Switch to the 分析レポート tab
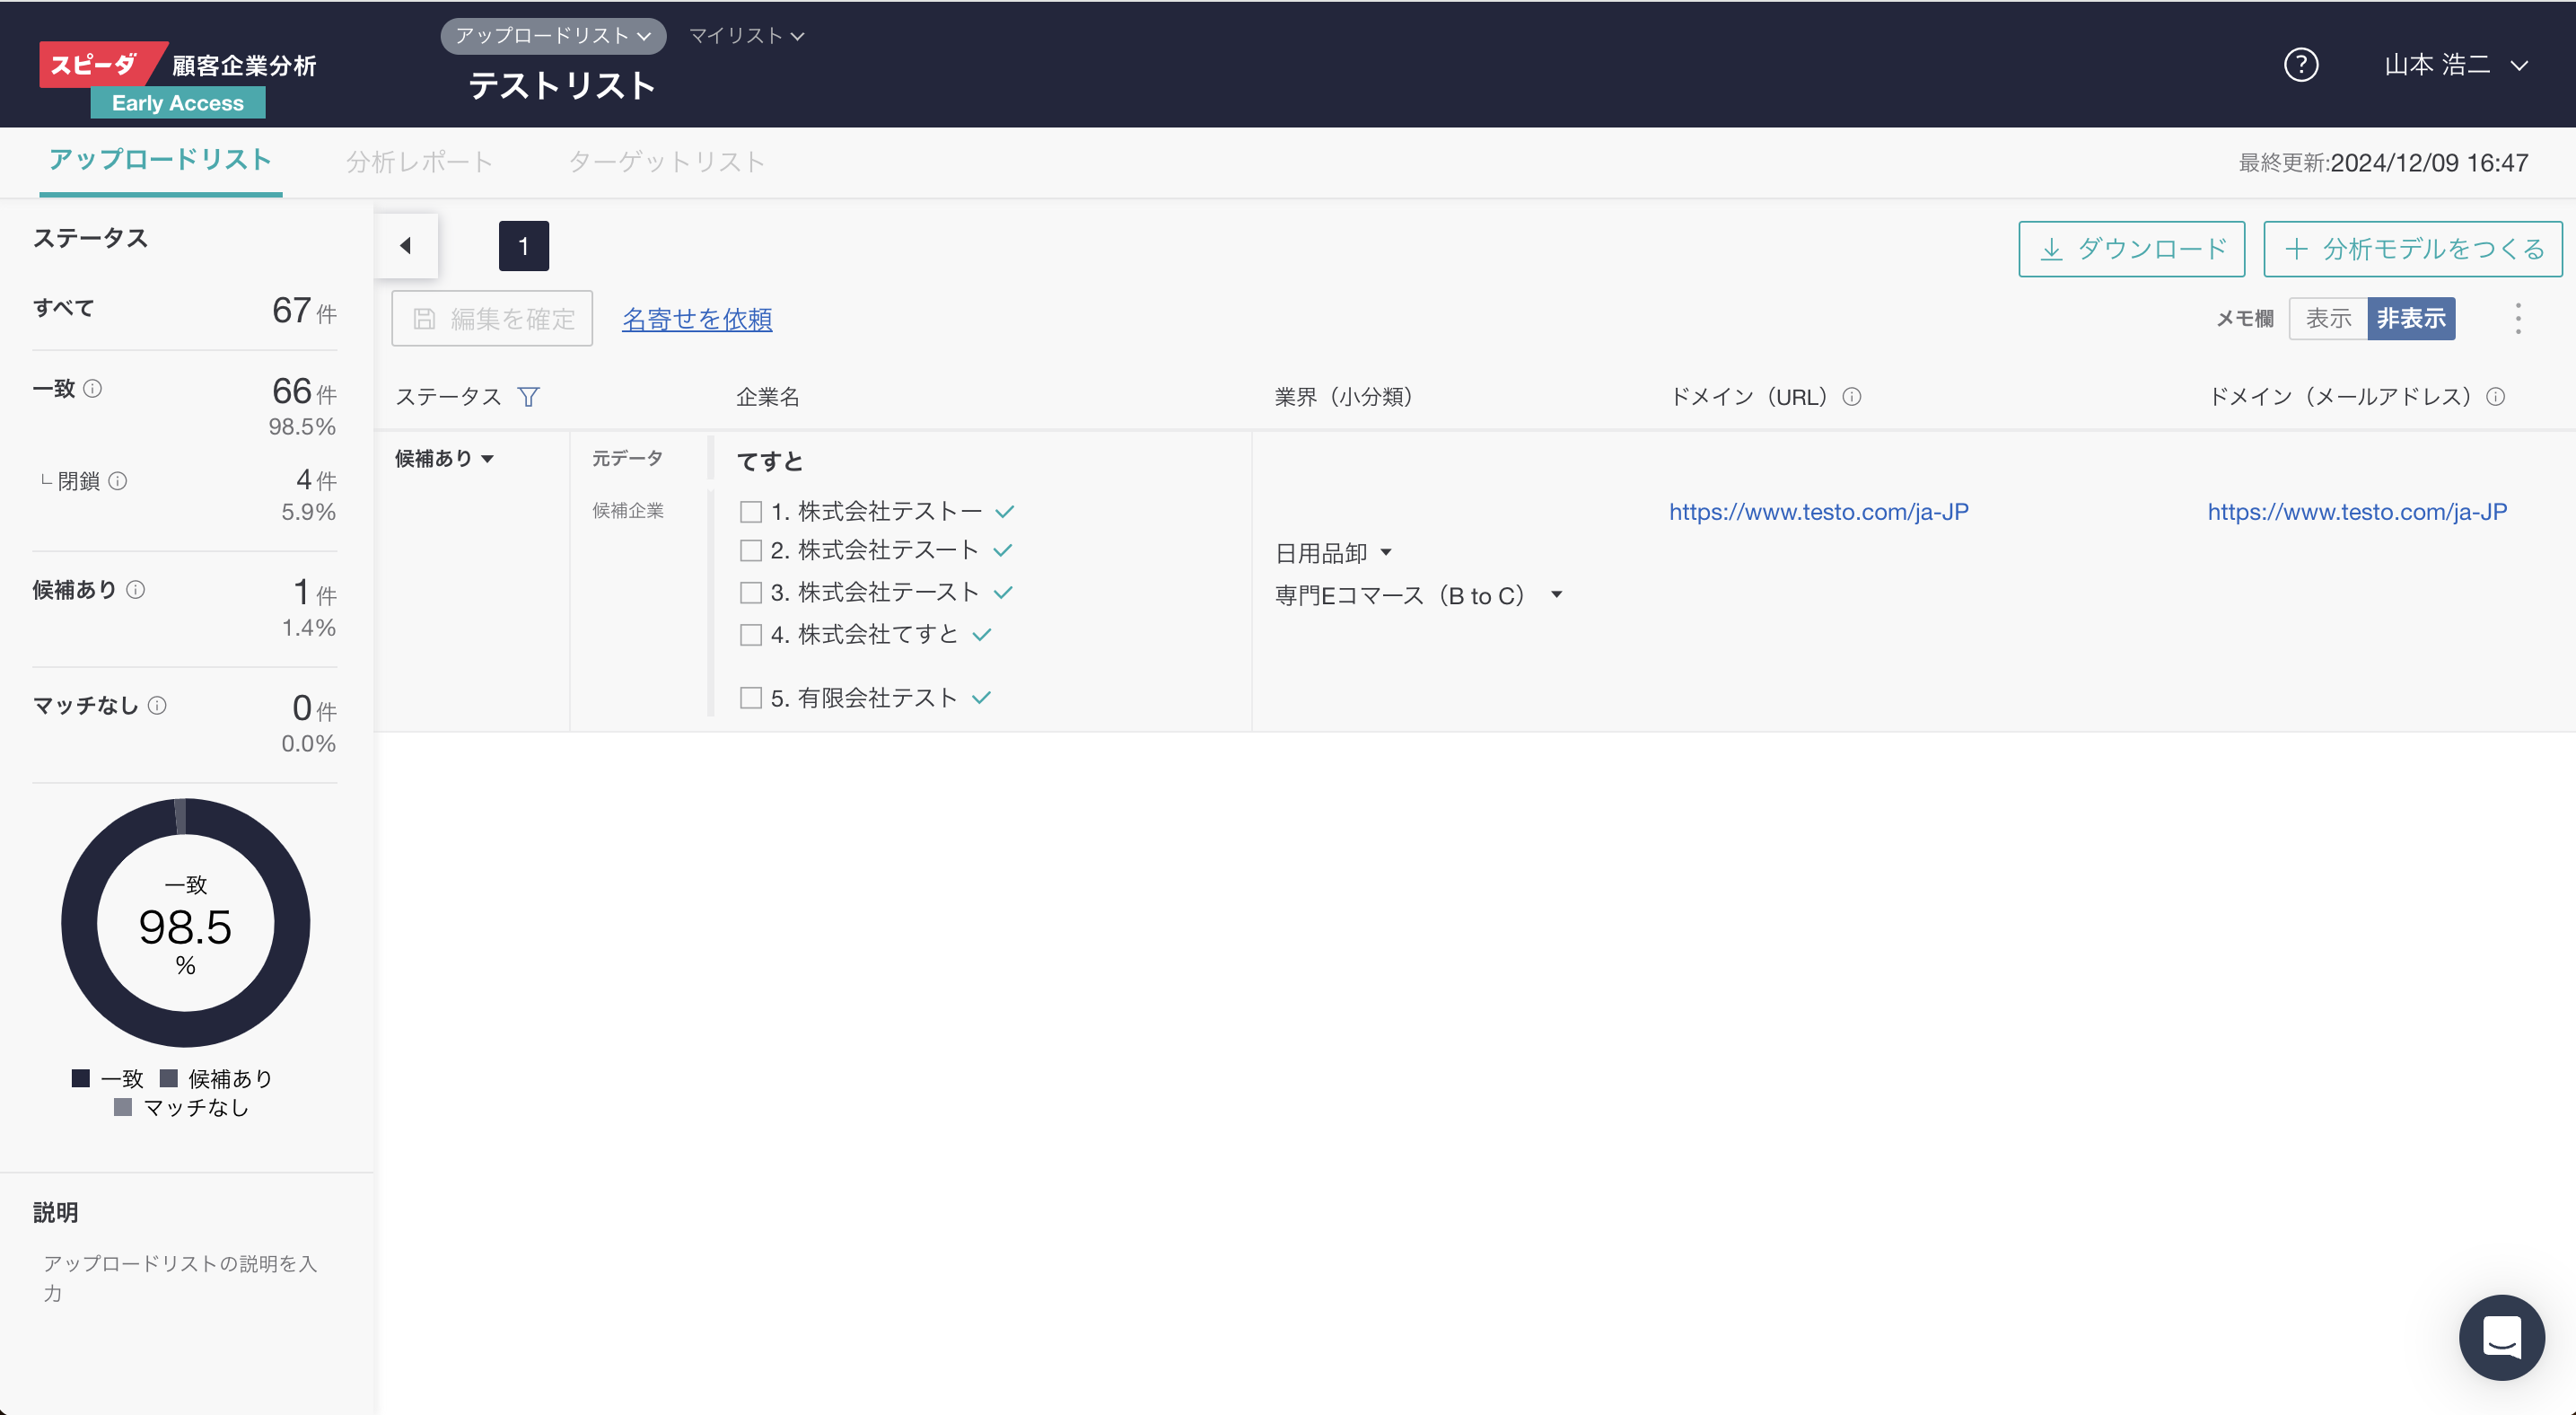The height and width of the screenshot is (1415, 2576). tap(419, 162)
